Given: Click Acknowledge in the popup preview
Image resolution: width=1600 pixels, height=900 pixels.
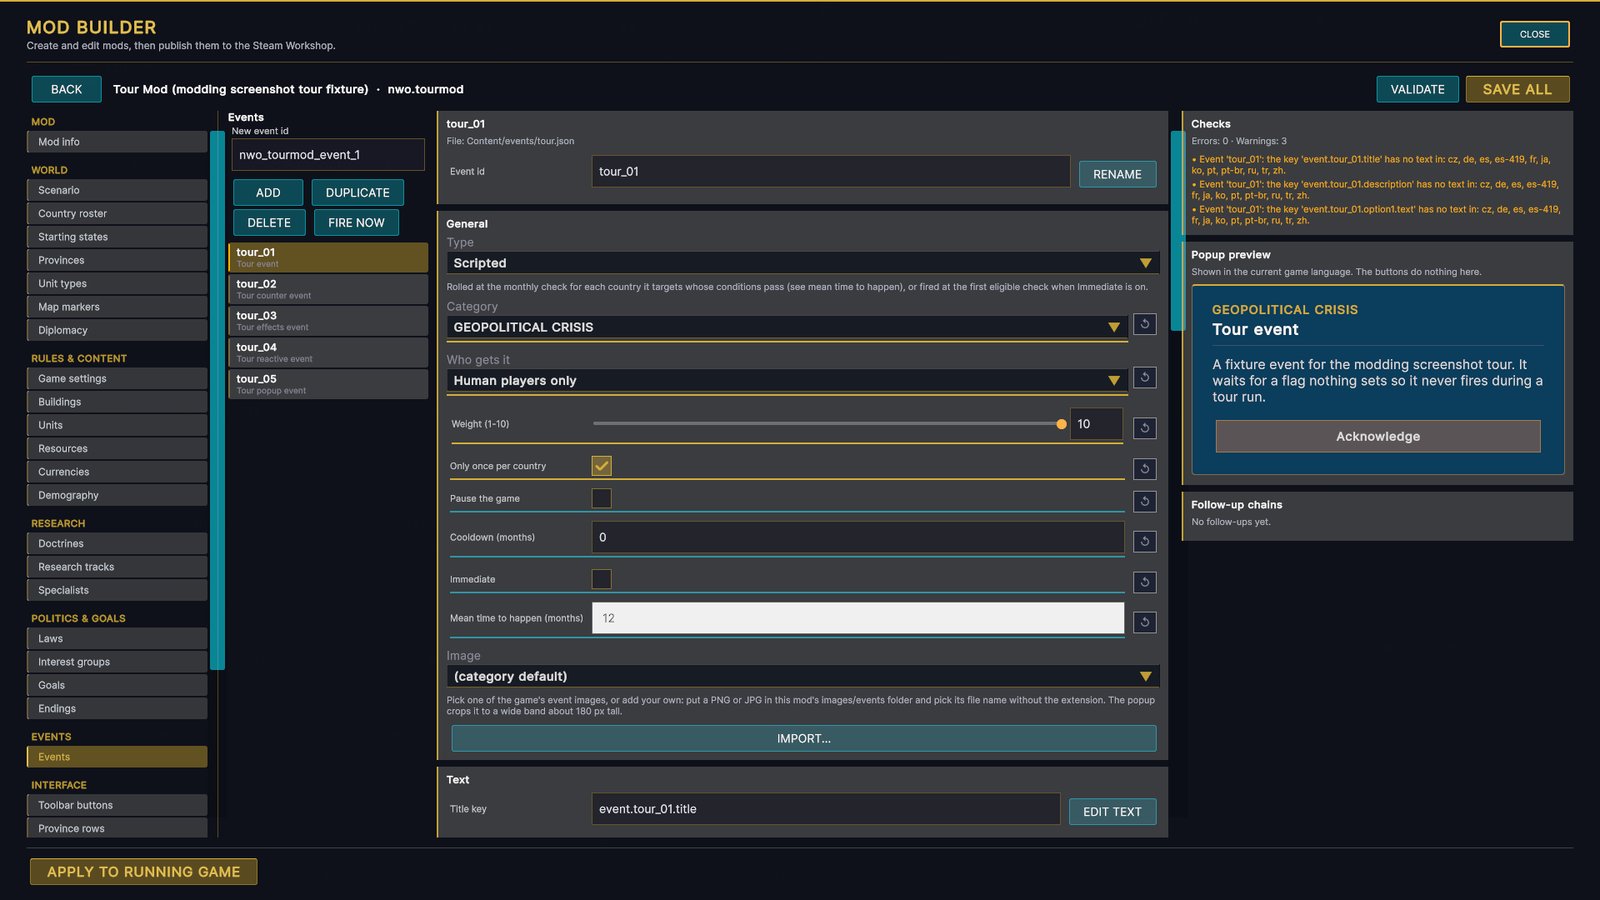Looking at the screenshot, I should click(1378, 436).
